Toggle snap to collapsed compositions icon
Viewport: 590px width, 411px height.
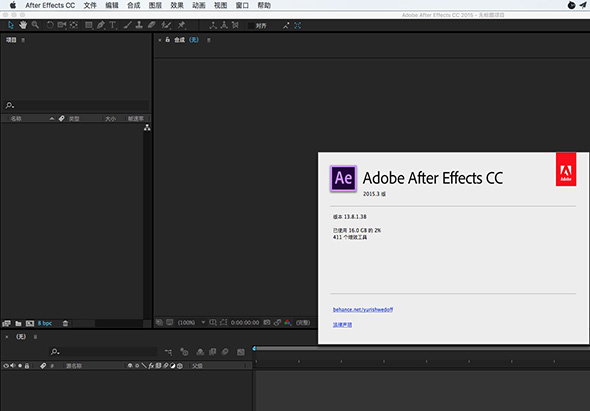pos(286,25)
